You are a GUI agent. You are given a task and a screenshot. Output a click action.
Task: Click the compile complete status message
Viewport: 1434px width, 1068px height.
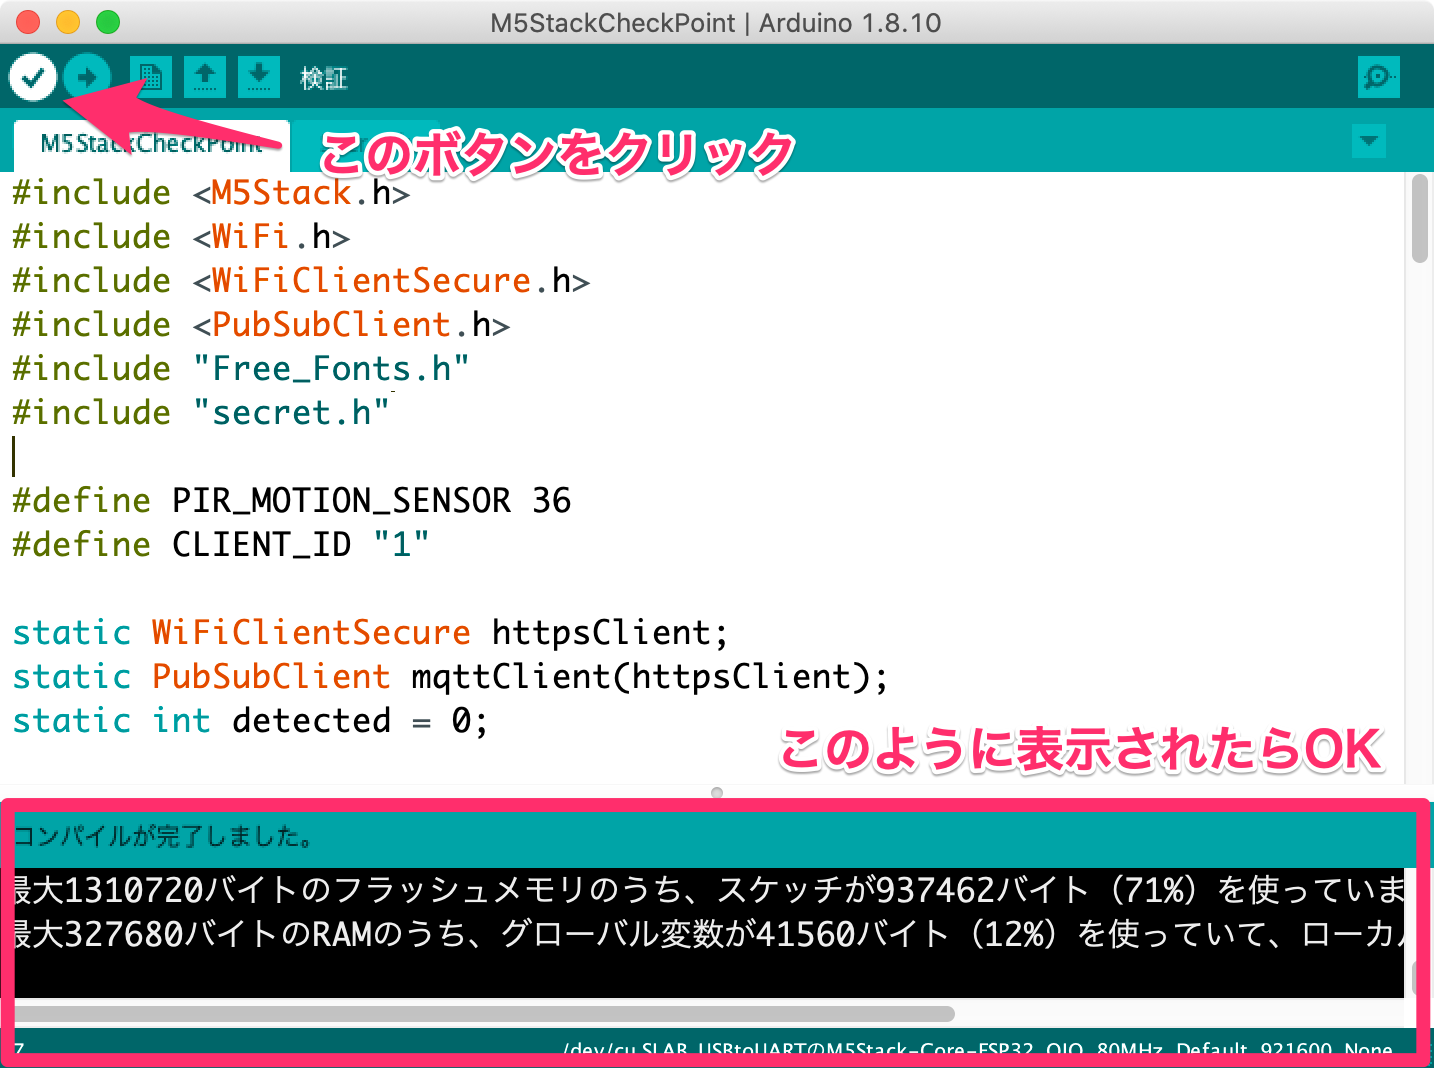[x=164, y=836]
